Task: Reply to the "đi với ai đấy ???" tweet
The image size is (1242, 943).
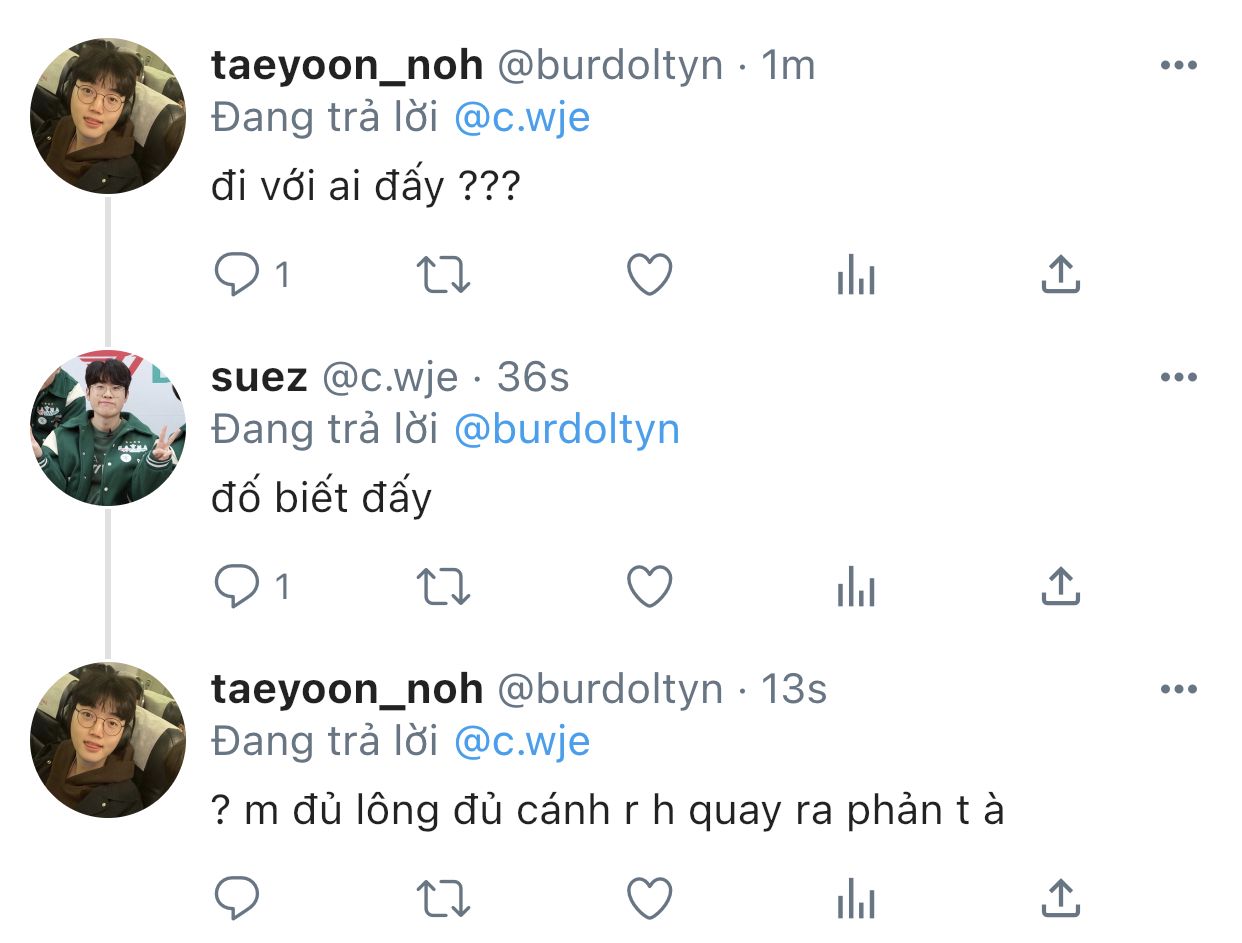Action: [237, 274]
